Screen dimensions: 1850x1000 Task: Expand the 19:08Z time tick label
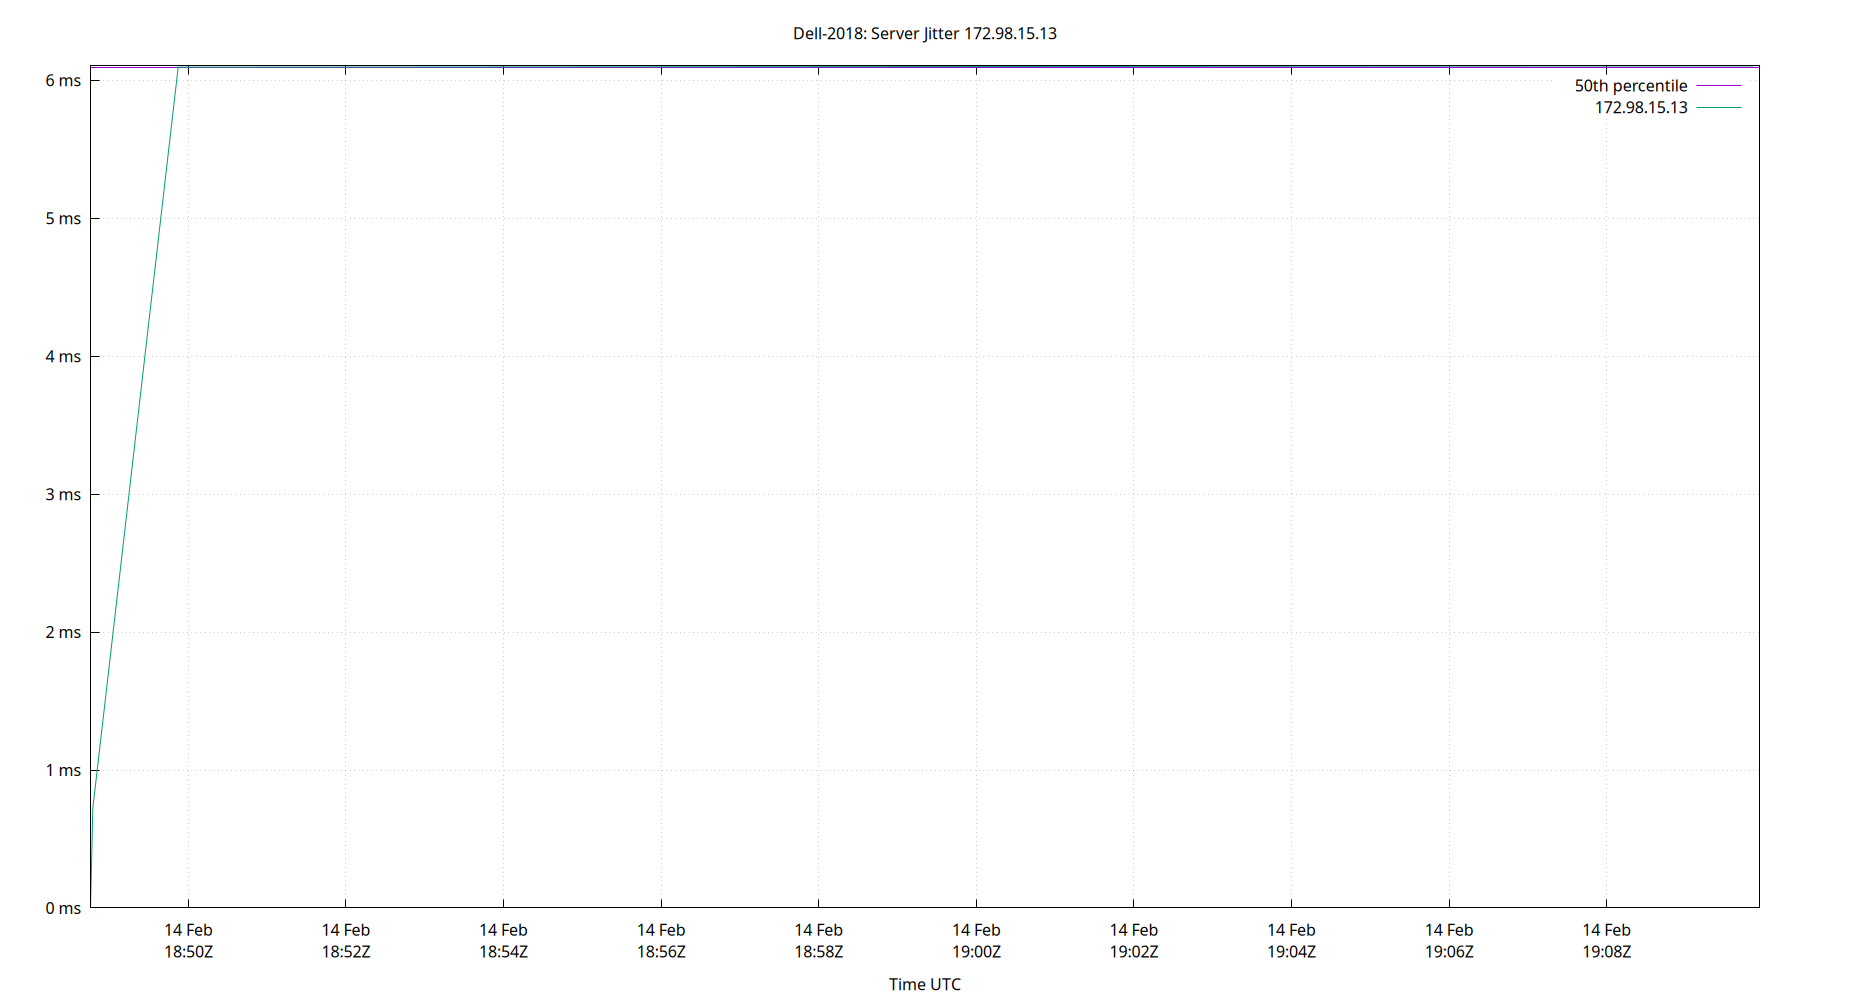tap(1608, 940)
